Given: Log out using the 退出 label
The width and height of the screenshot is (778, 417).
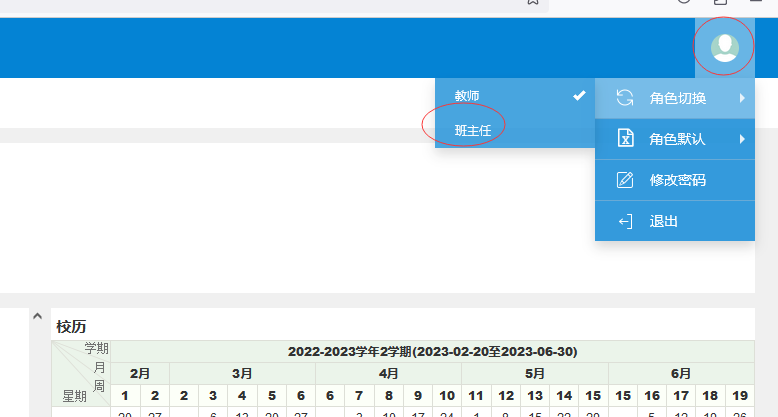Looking at the screenshot, I should (x=664, y=221).
